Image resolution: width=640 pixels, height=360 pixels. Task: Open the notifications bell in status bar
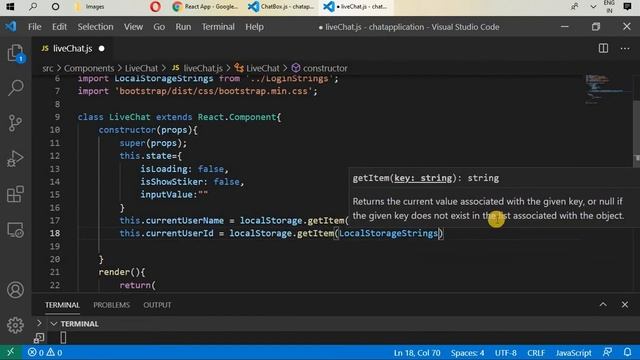pos(627,352)
